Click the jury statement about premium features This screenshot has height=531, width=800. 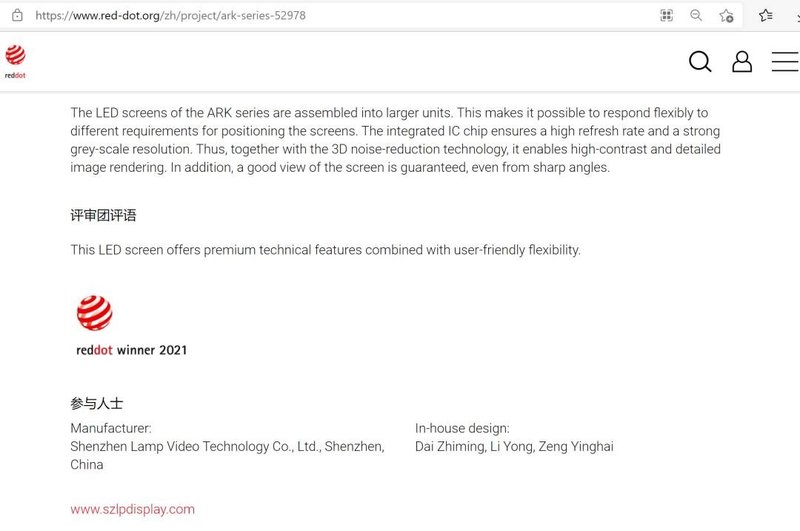pos(325,249)
